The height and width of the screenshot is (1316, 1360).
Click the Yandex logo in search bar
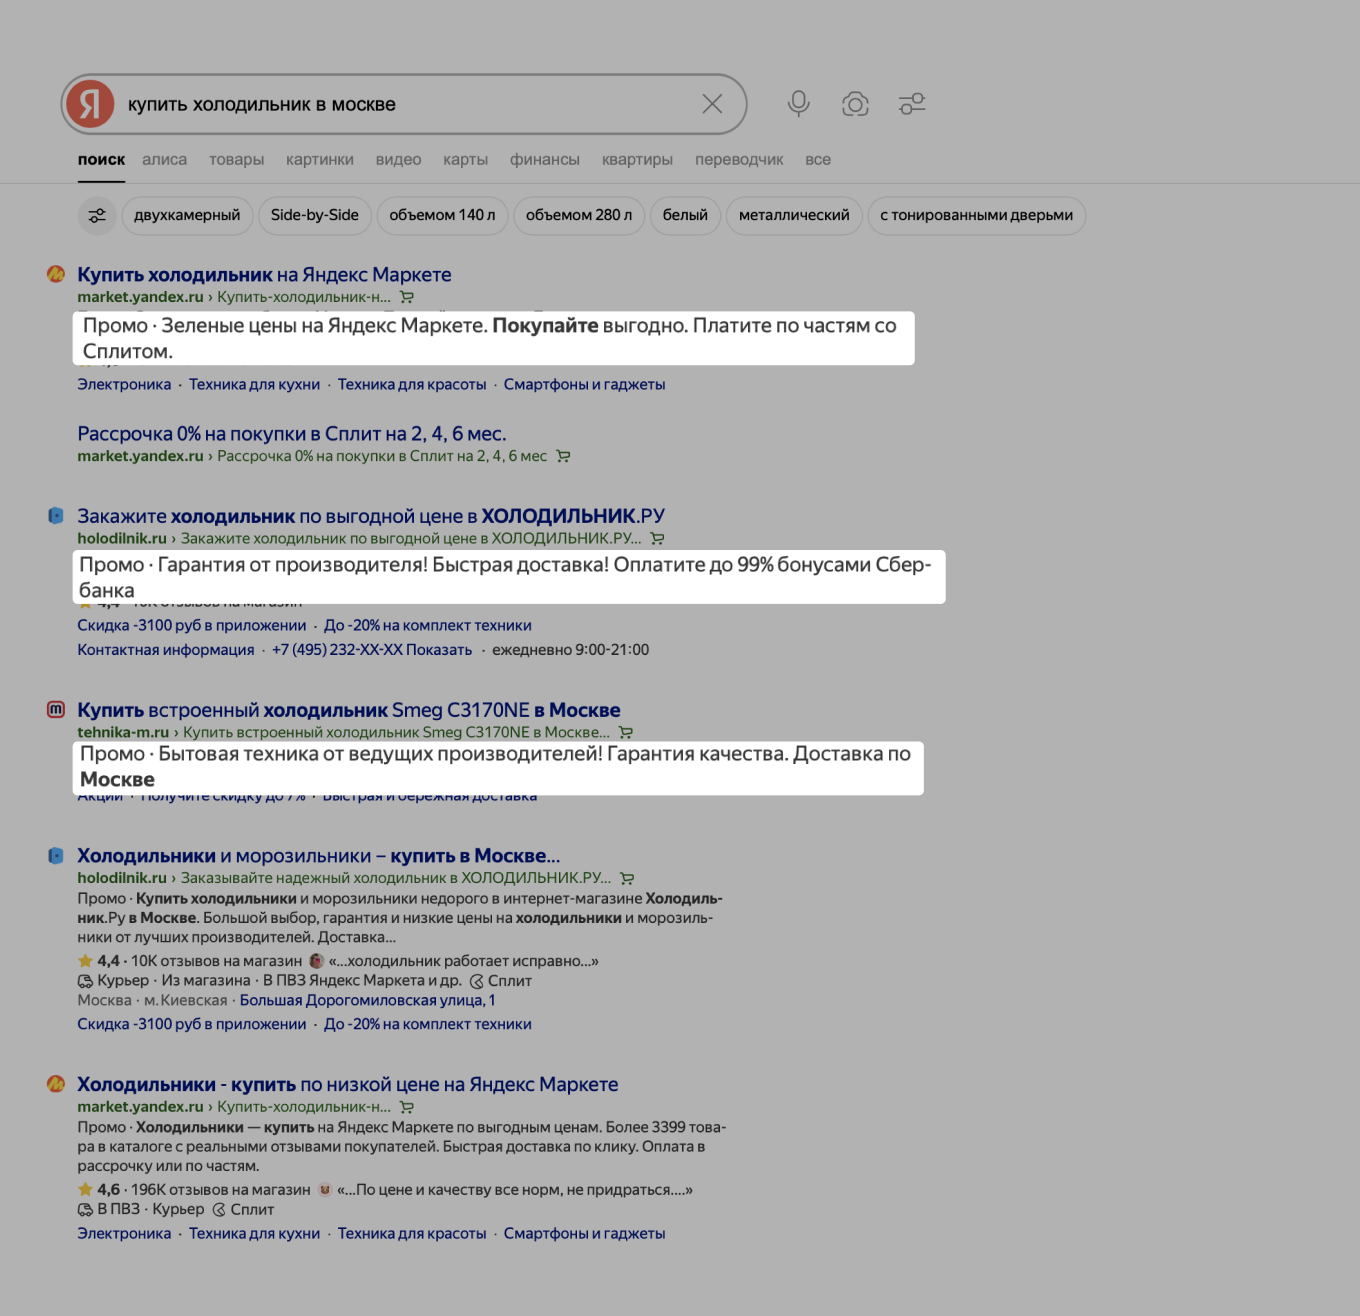(x=90, y=104)
